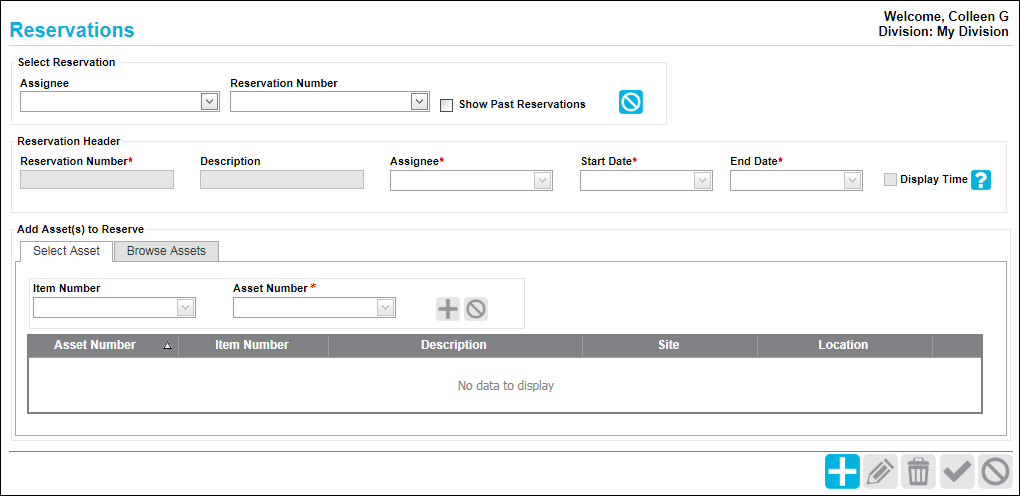
Task: Click the Description column header
Action: [x=455, y=346]
